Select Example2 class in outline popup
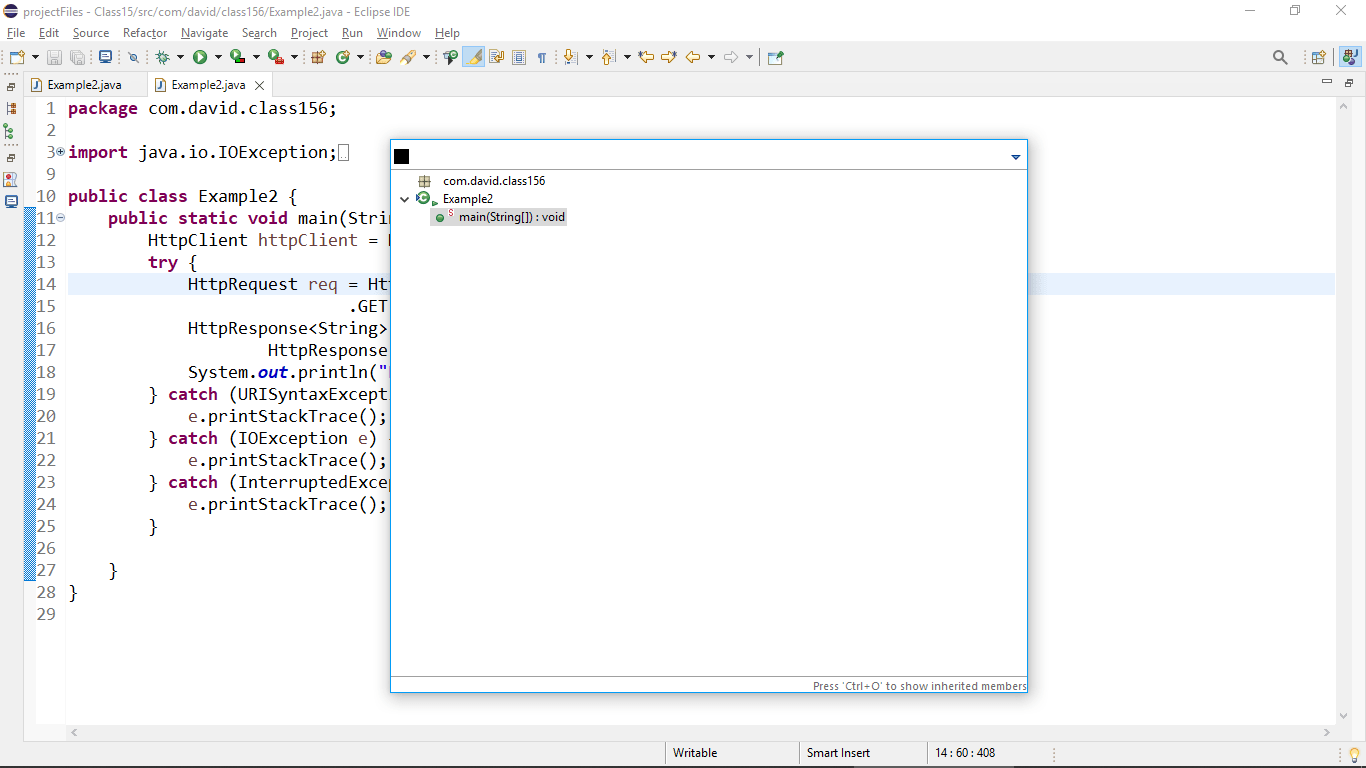This screenshot has height=768, width=1366. pyautogui.click(x=468, y=199)
